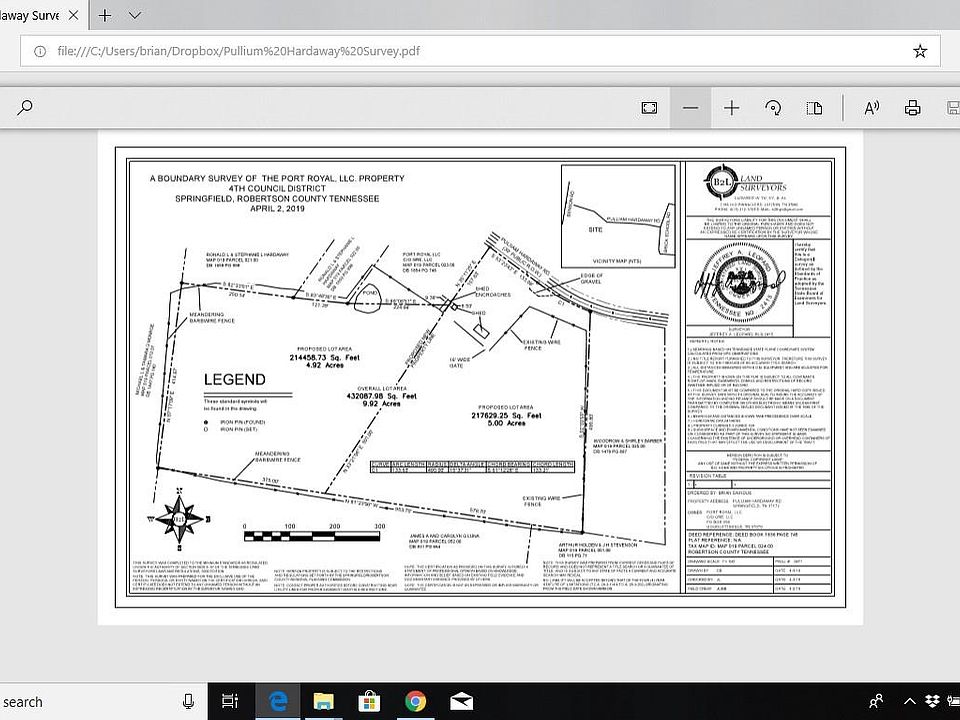Click the Fit to page icon
The width and height of the screenshot is (960, 720).
(649, 108)
